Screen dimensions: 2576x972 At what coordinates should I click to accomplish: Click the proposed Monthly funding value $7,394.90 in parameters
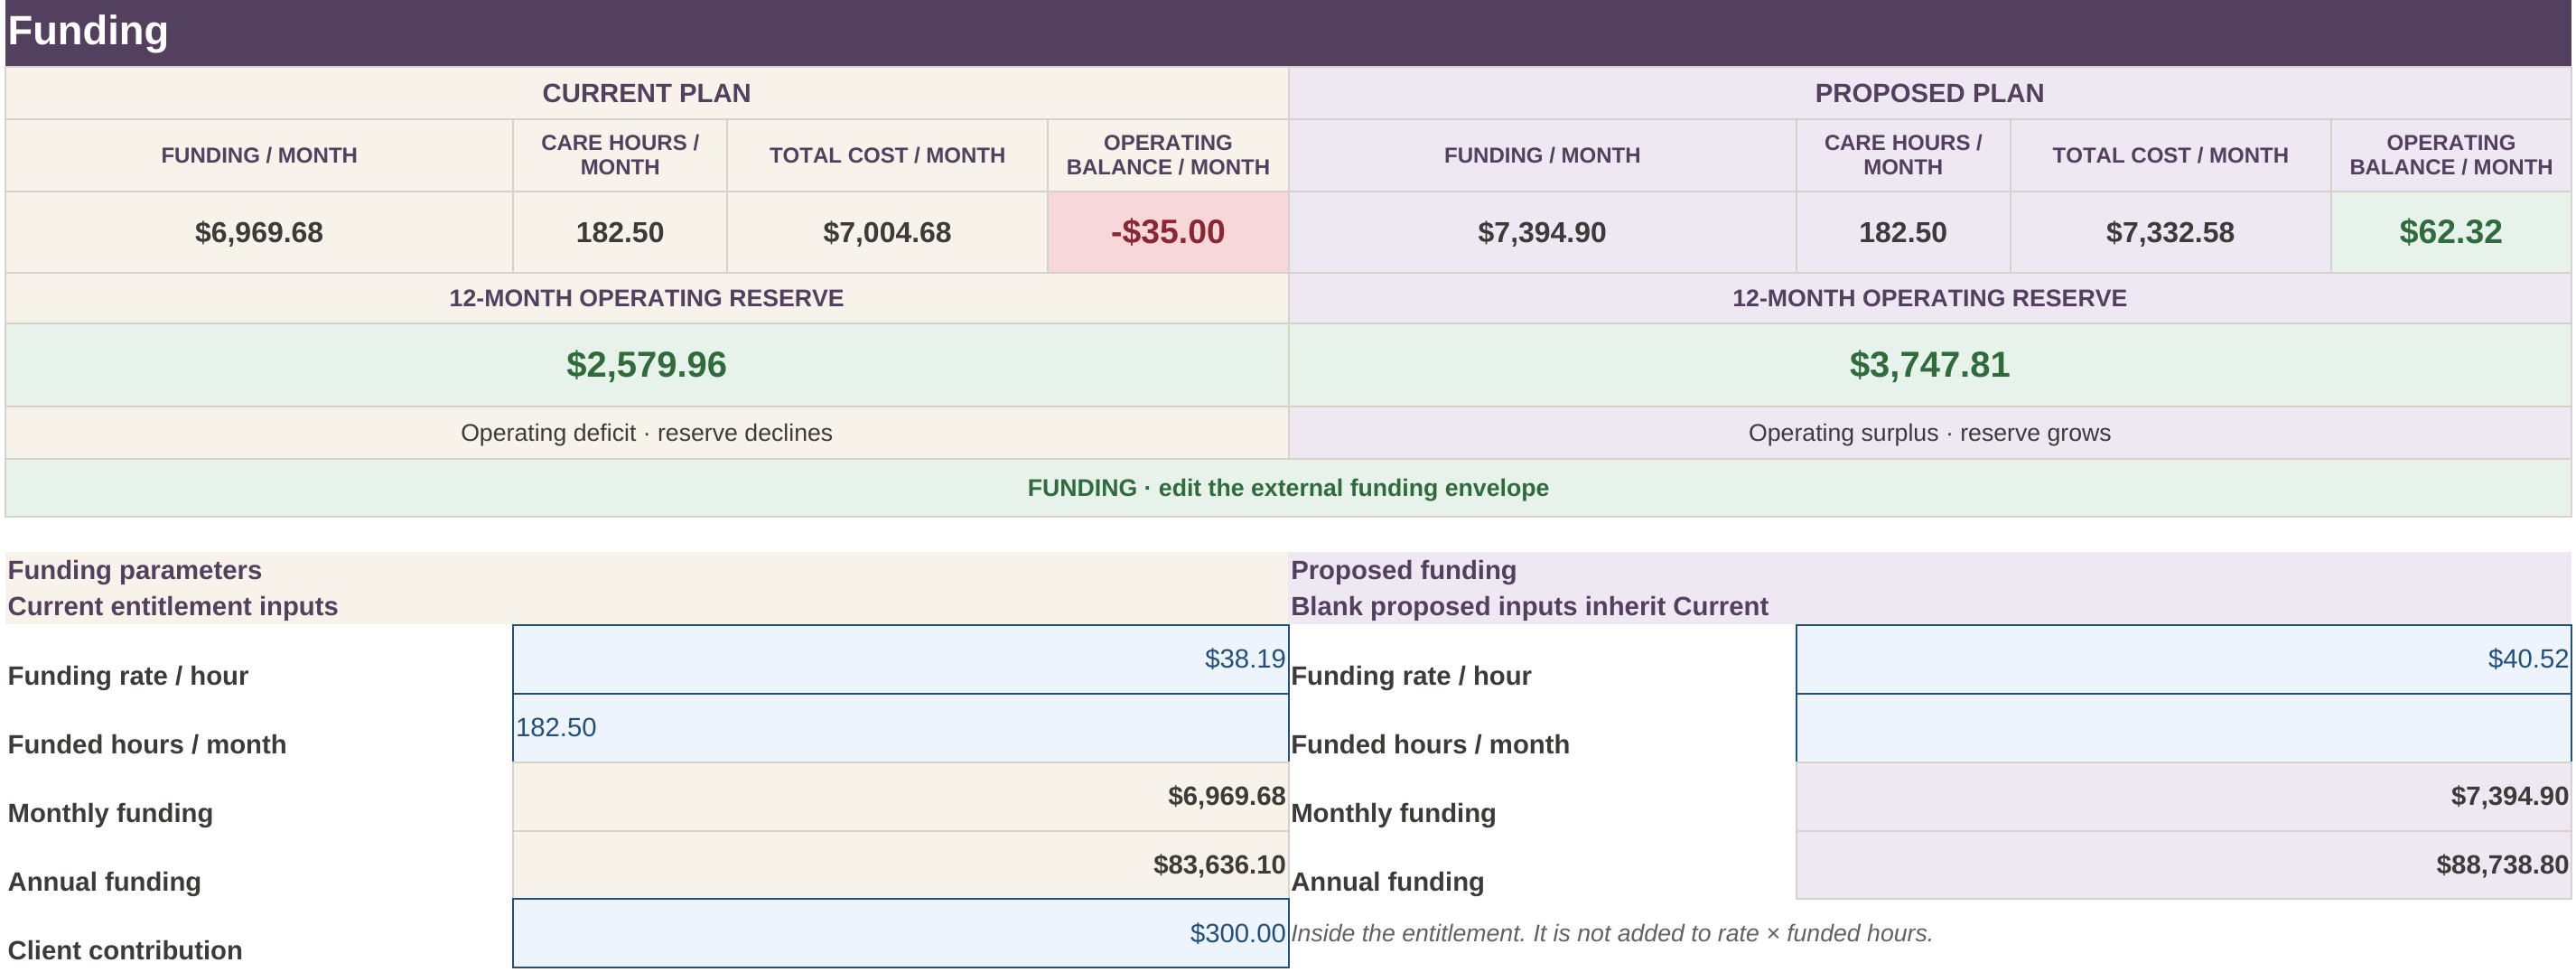[x=2183, y=797]
